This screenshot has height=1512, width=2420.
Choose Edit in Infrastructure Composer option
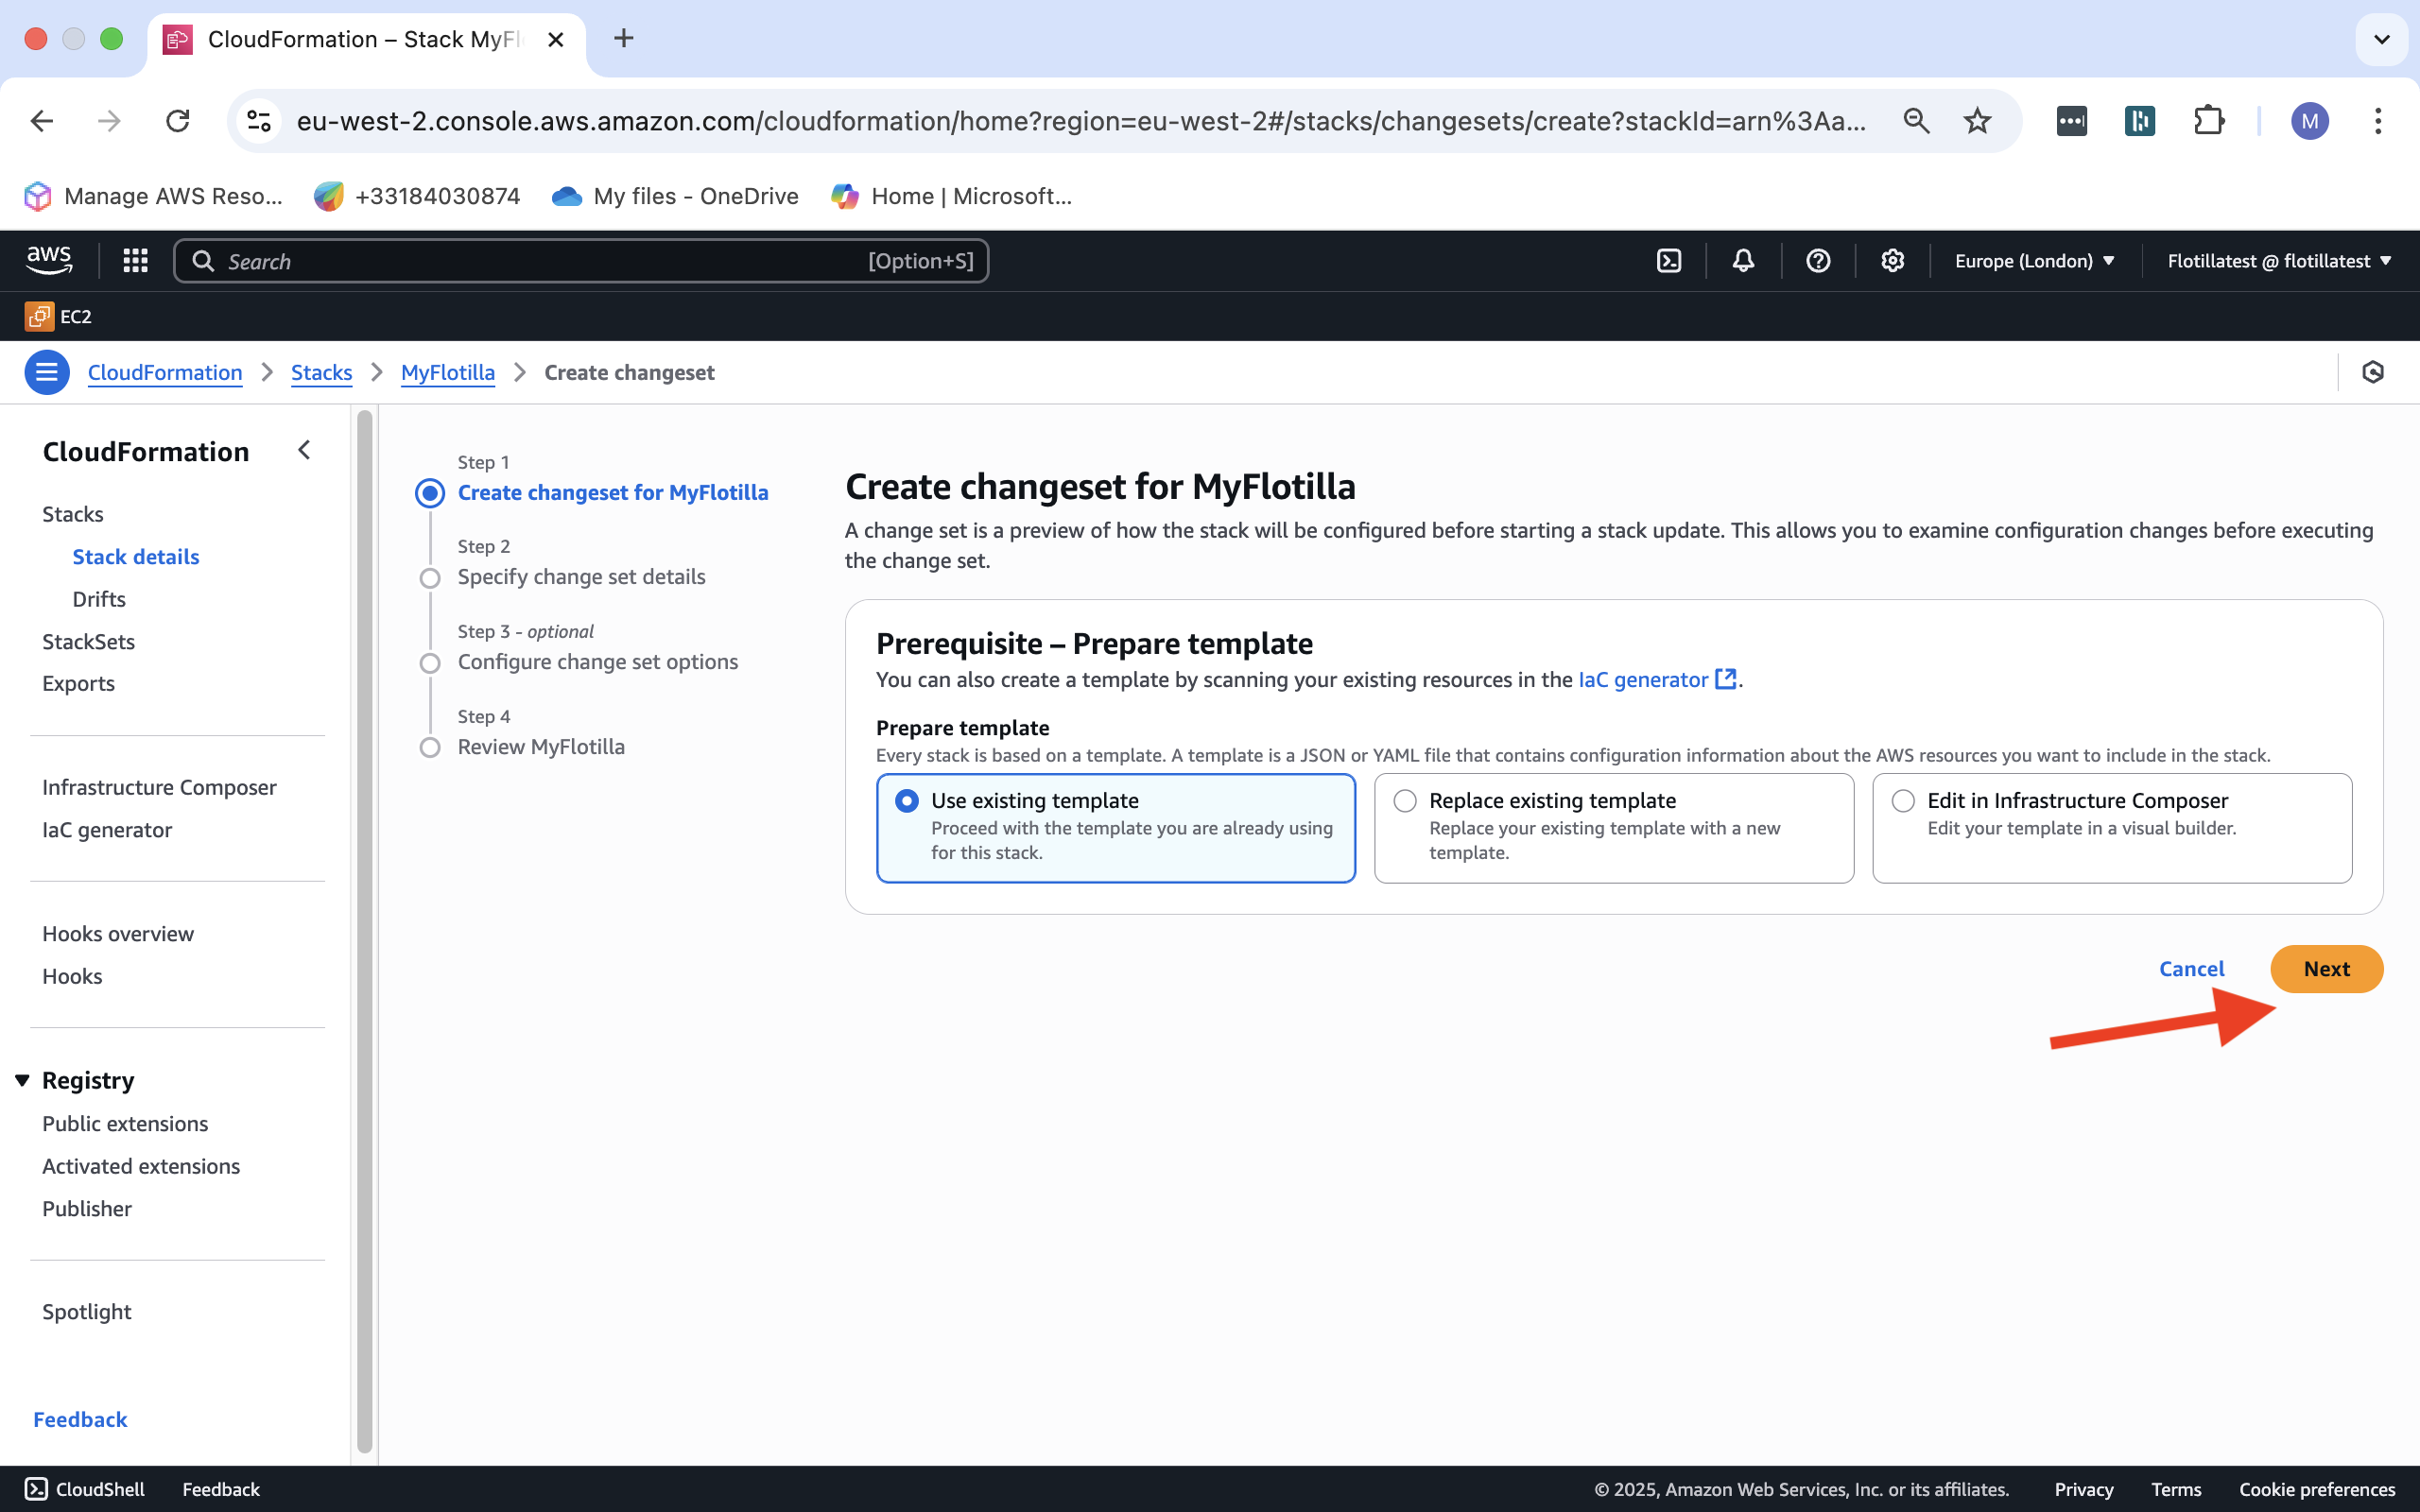pyautogui.click(x=1903, y=801)
